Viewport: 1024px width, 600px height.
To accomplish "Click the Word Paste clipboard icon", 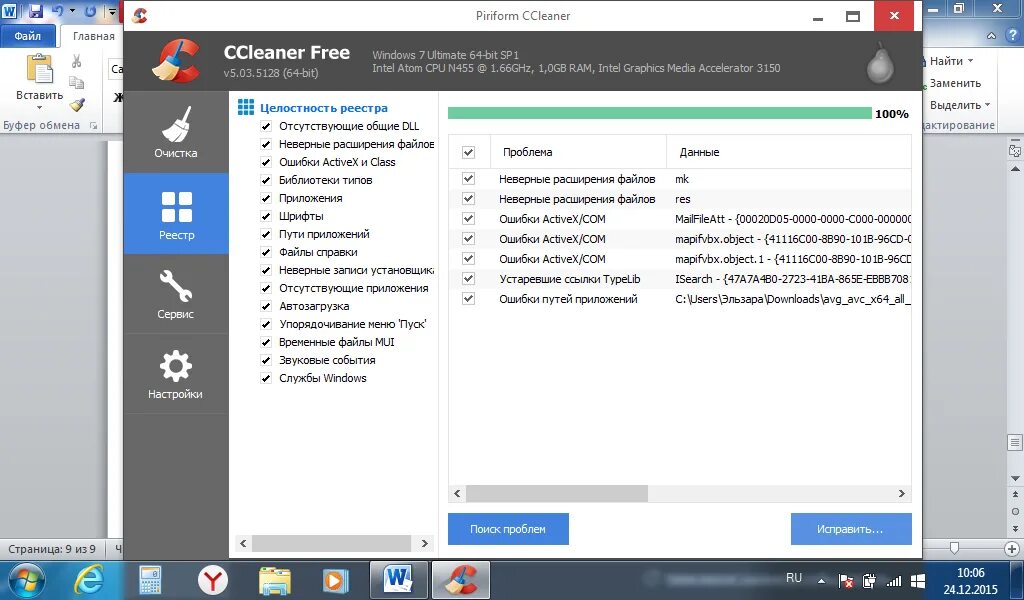I will pos(39,69).
